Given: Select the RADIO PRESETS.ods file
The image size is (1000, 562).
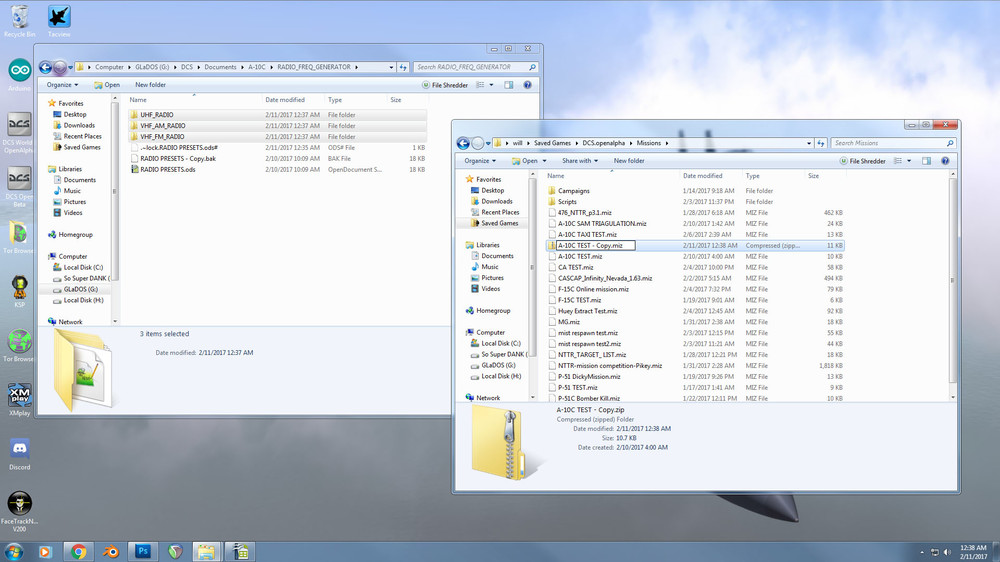Looking at the screenshot, I should [x=167, y=169].
